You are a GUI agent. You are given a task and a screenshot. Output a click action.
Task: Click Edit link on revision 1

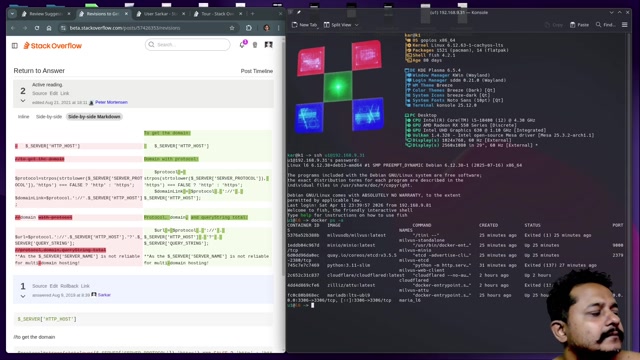click(54, 286)
